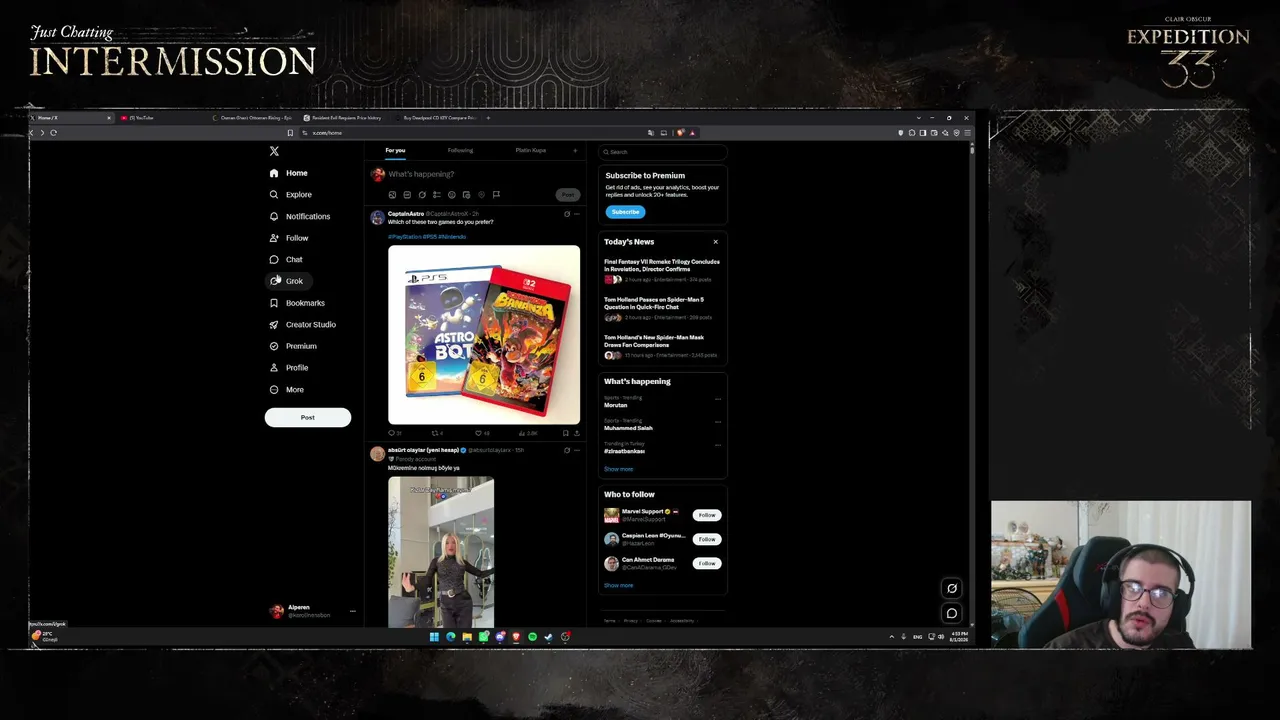Open the Home page in the sidebar

tap(288, 173)
